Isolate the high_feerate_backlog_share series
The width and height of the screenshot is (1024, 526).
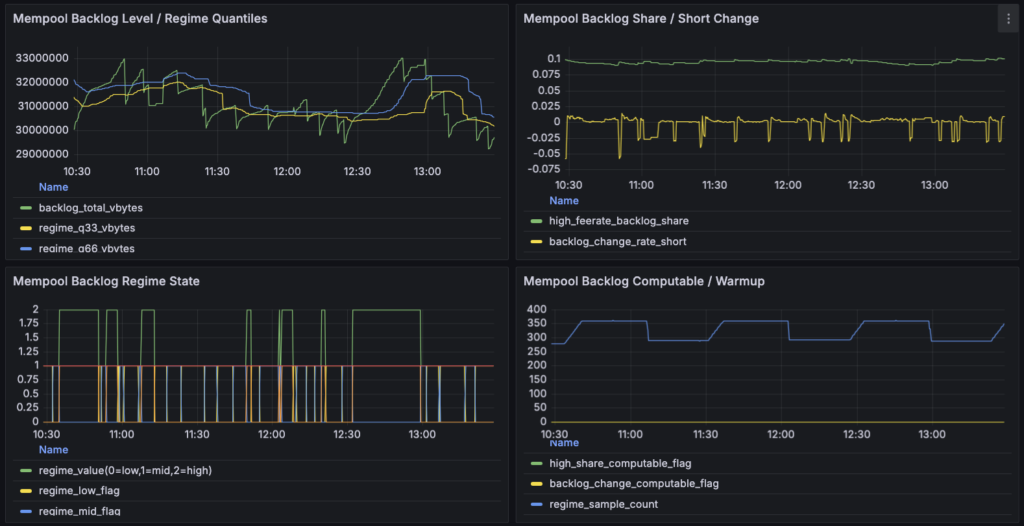coord(619,220)
